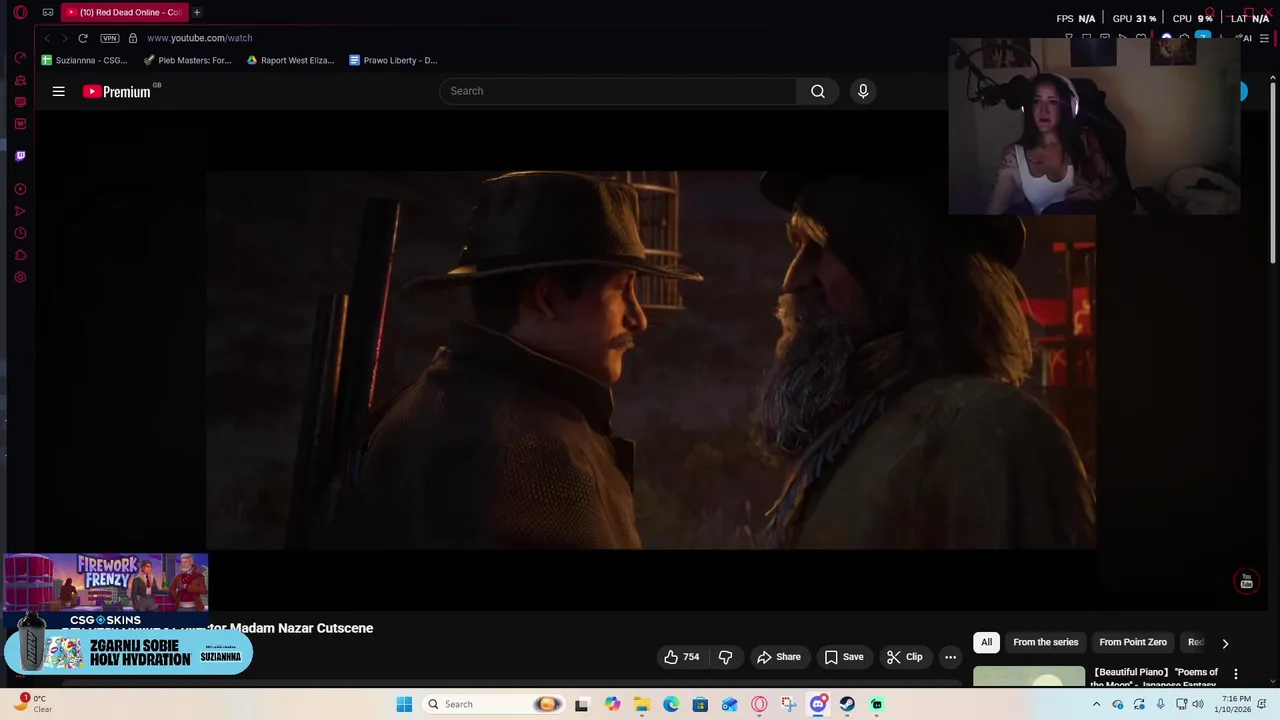The image size is (1280, 720).
Task: Open Windows Start menu
Action: (404, 704)
